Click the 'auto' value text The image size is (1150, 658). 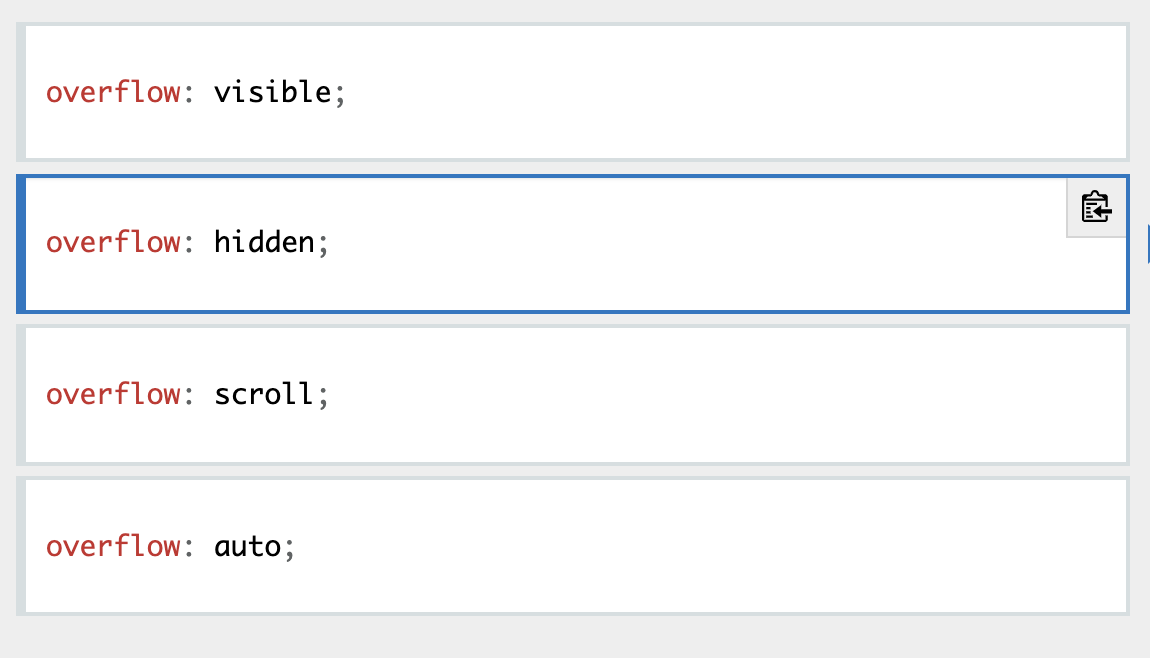coord(247,546)
